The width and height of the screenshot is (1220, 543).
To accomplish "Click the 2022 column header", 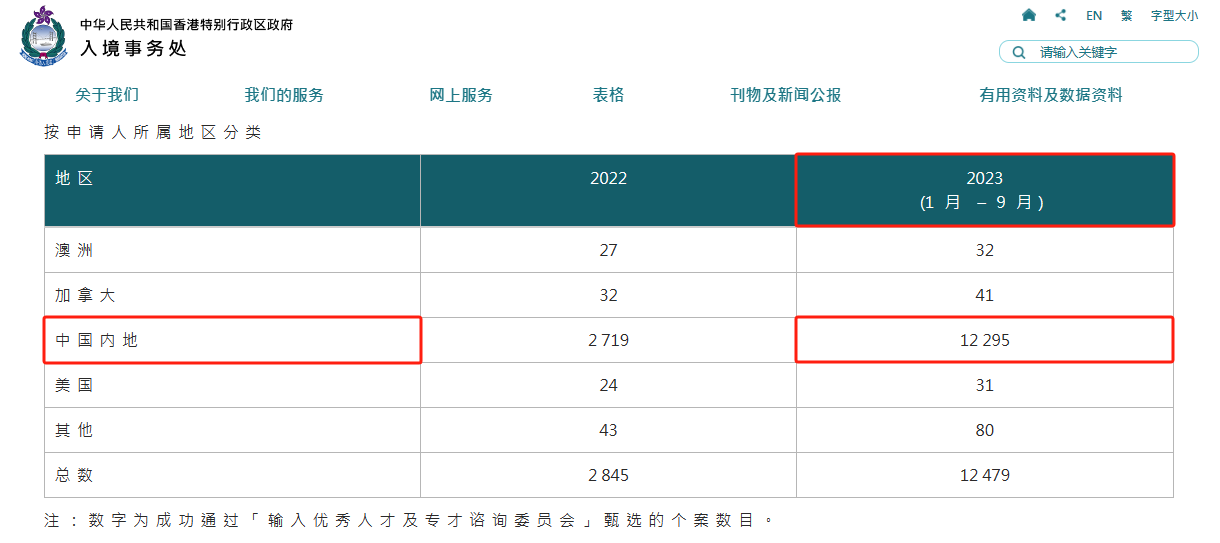I will 608,178.
